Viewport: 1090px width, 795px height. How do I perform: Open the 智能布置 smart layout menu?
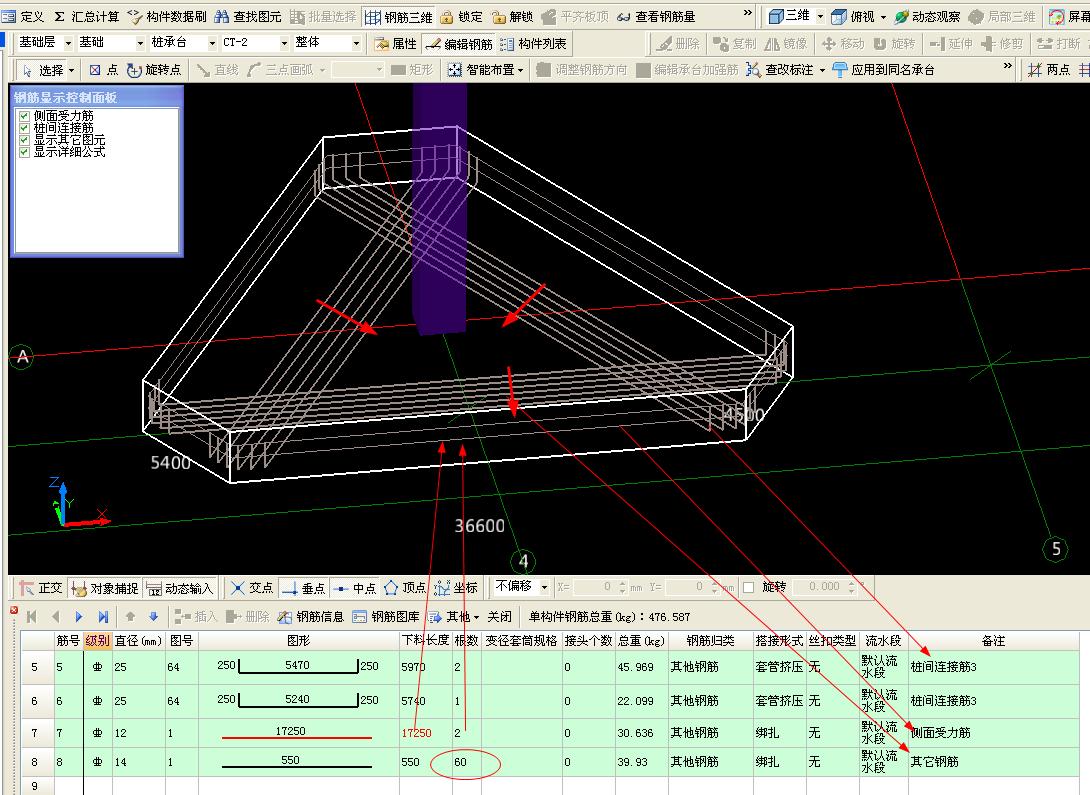[x=486, y=70]
